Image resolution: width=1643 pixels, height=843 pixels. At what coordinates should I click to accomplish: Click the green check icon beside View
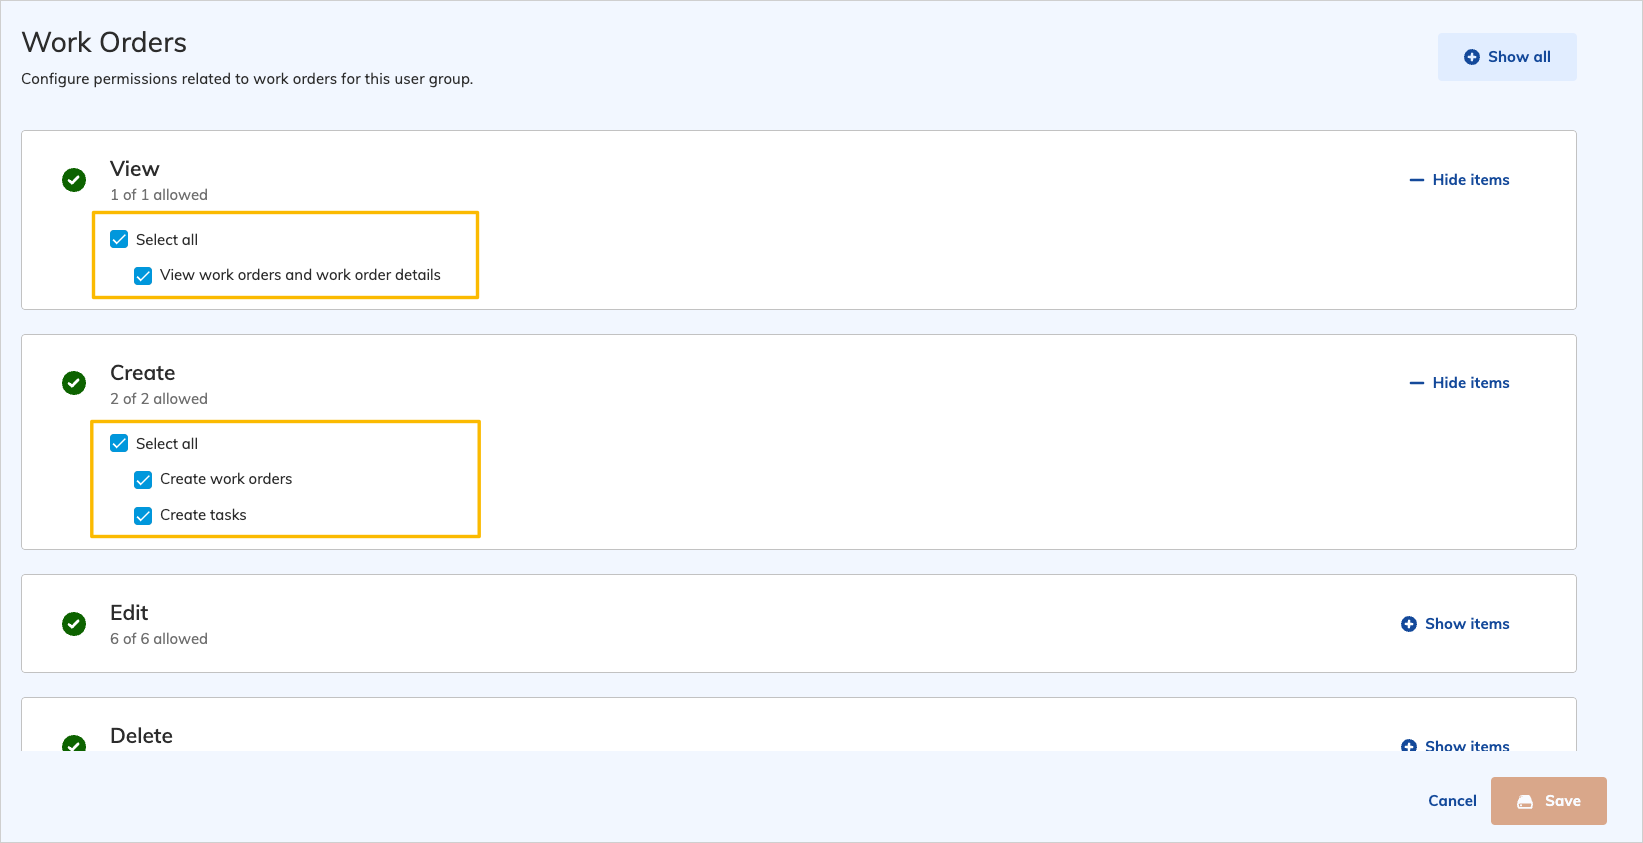[74, 180]
